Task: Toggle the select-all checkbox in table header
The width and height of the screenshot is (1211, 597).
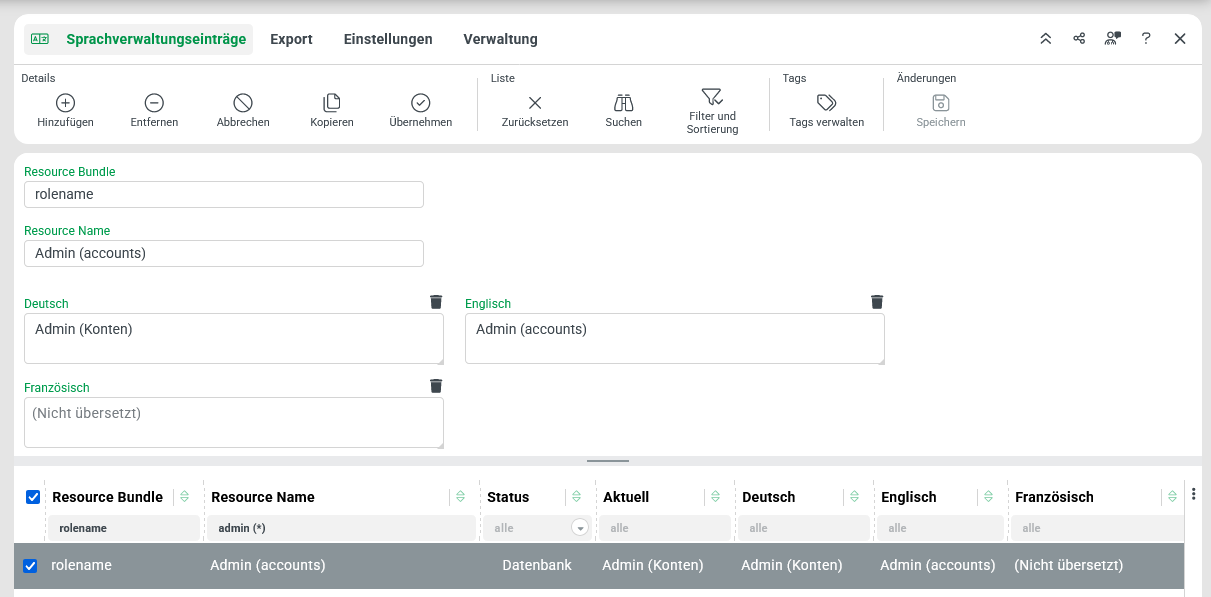Action: pos(33,497)
